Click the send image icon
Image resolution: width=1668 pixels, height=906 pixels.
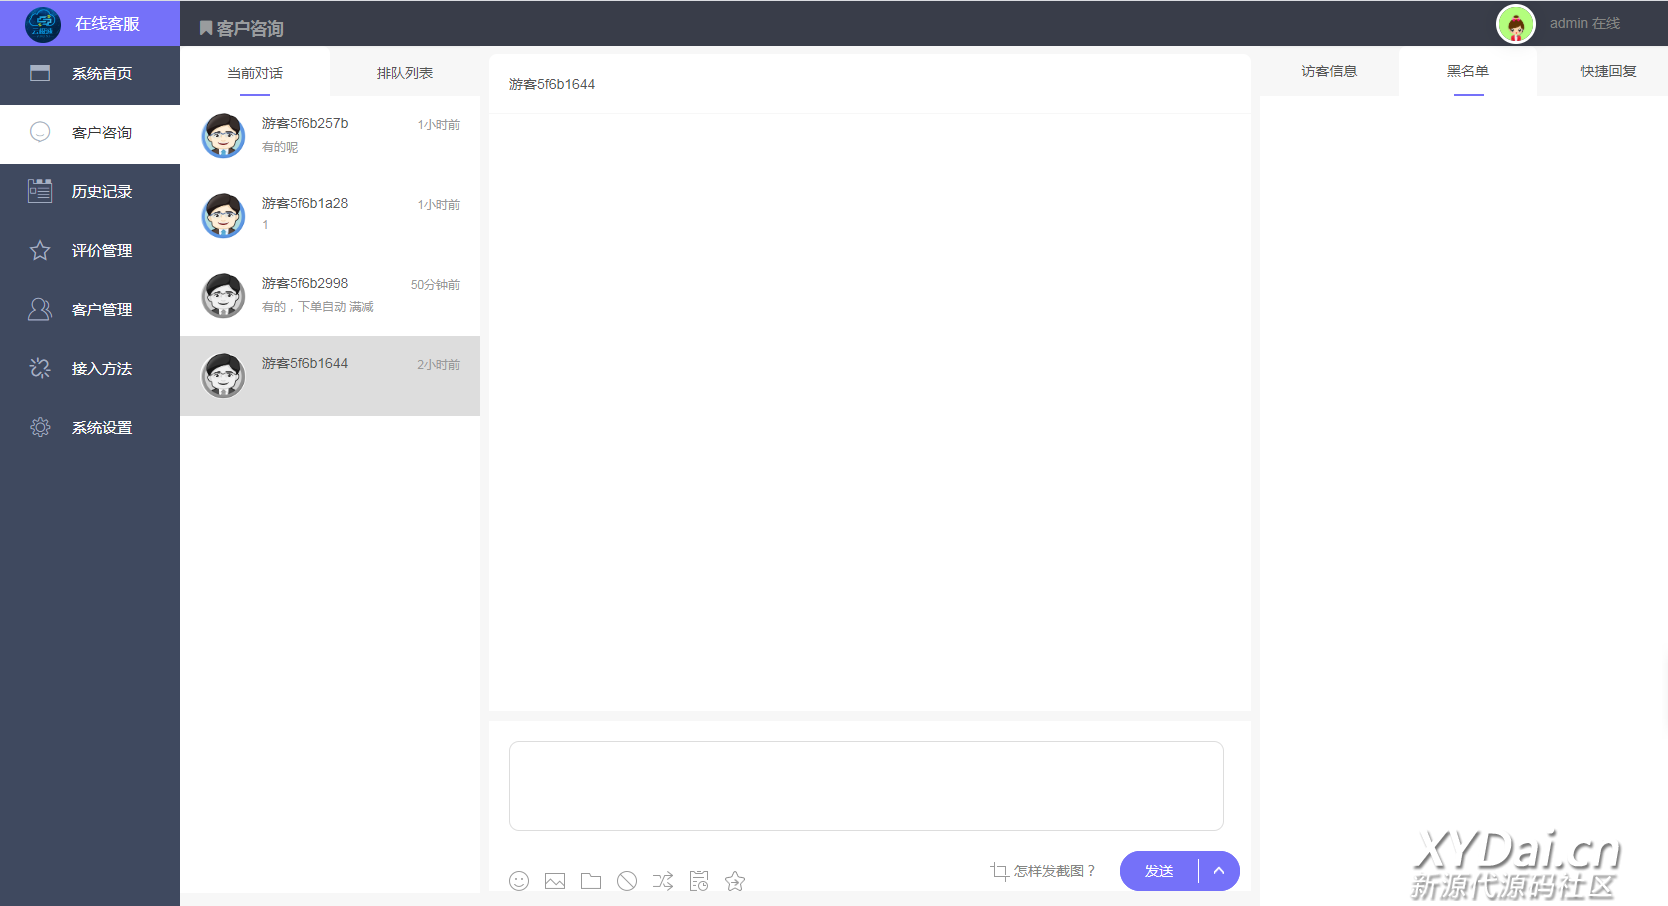coord(555,881)
